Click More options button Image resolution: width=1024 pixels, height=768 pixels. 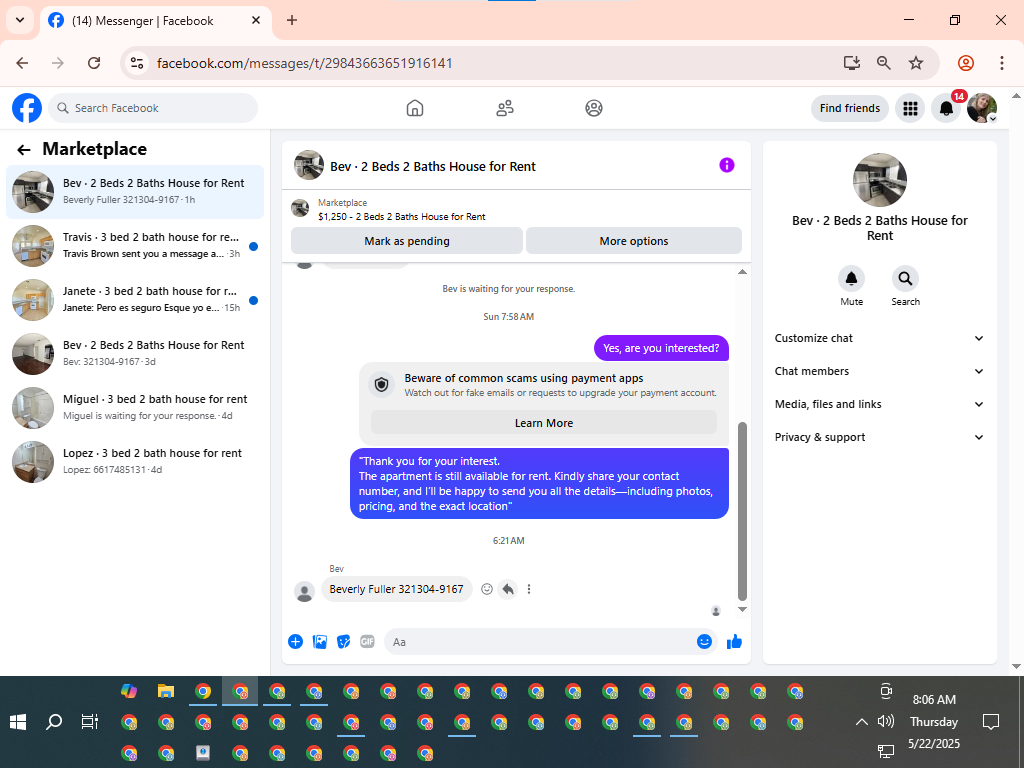pos(633,241)
